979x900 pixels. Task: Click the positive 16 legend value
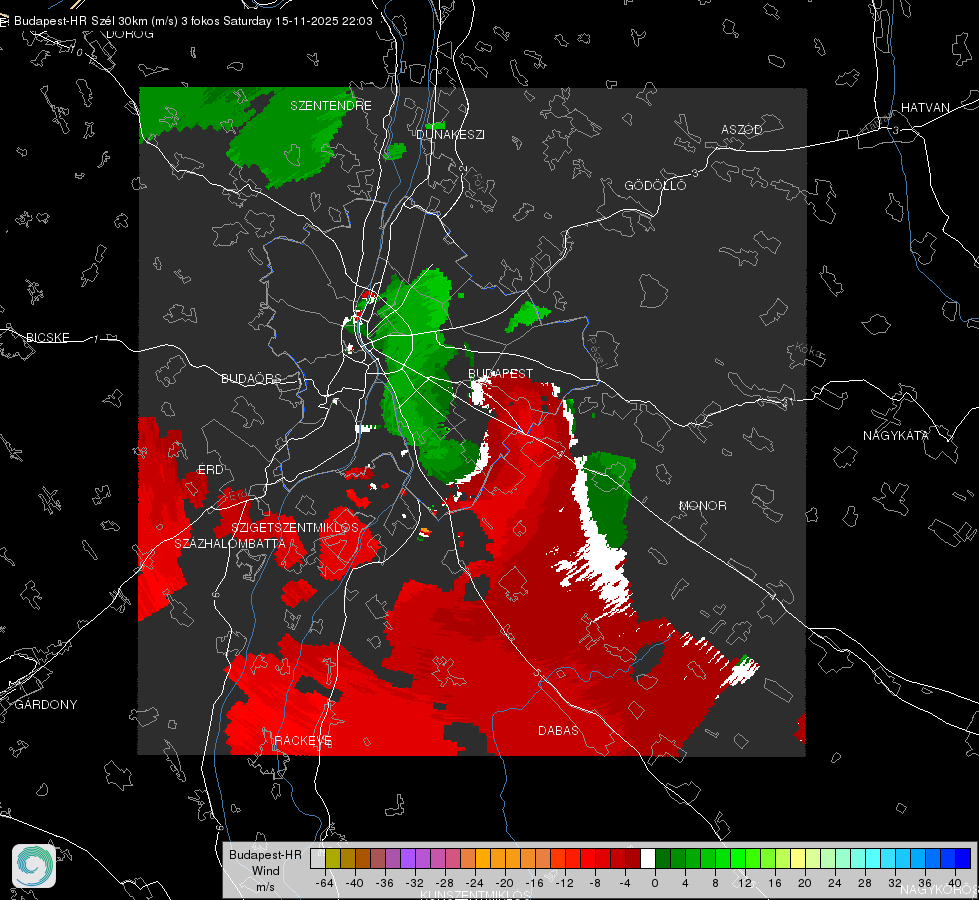click(775, 883)
